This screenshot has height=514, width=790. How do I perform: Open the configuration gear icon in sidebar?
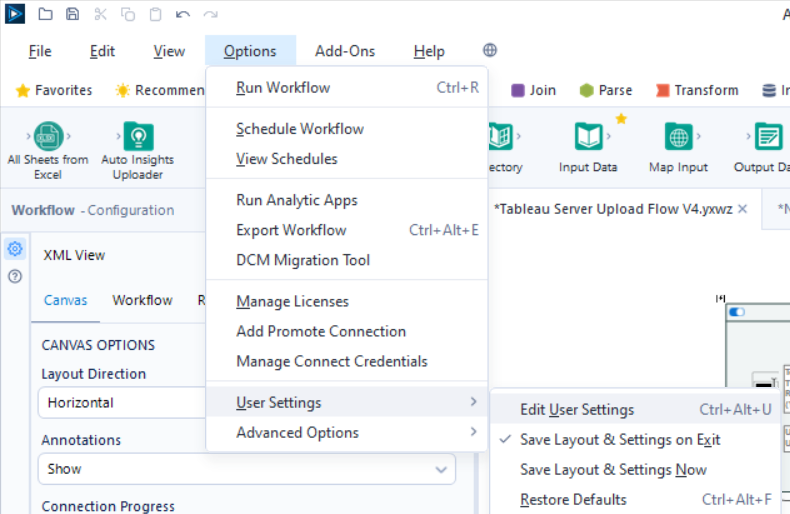pyautogui.click(x=15, y=248)
